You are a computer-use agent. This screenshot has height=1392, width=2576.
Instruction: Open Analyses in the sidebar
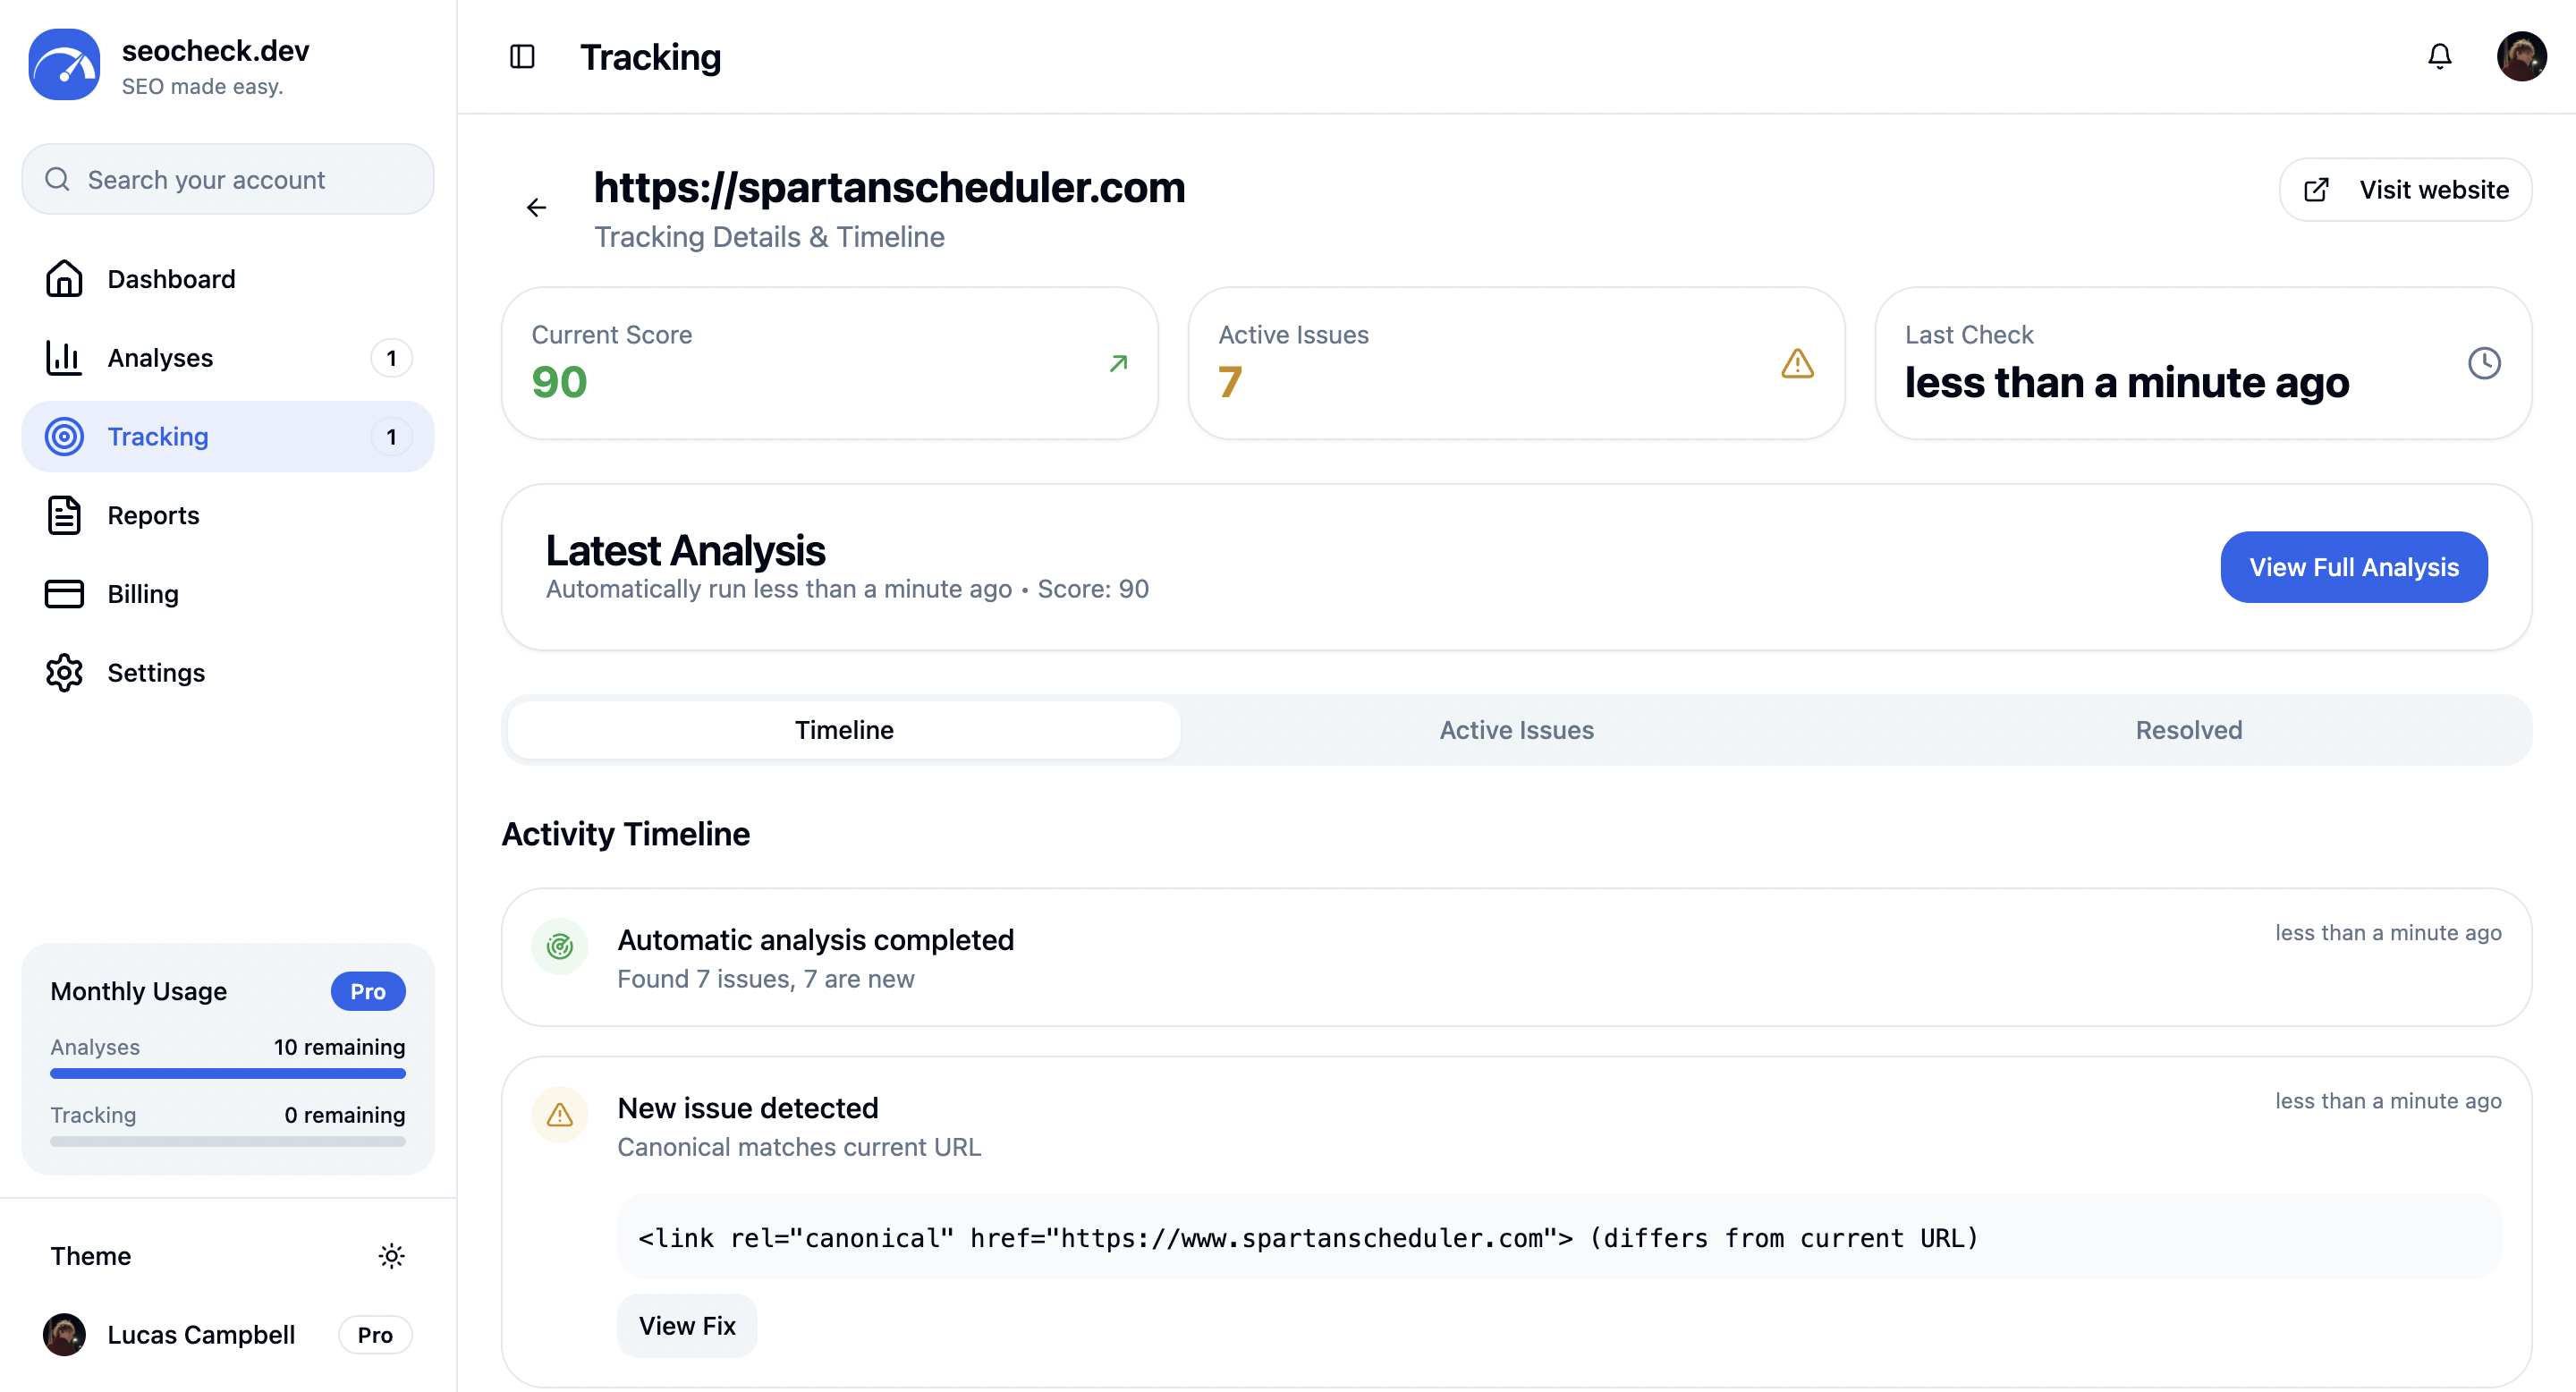[x=228, y=358]
